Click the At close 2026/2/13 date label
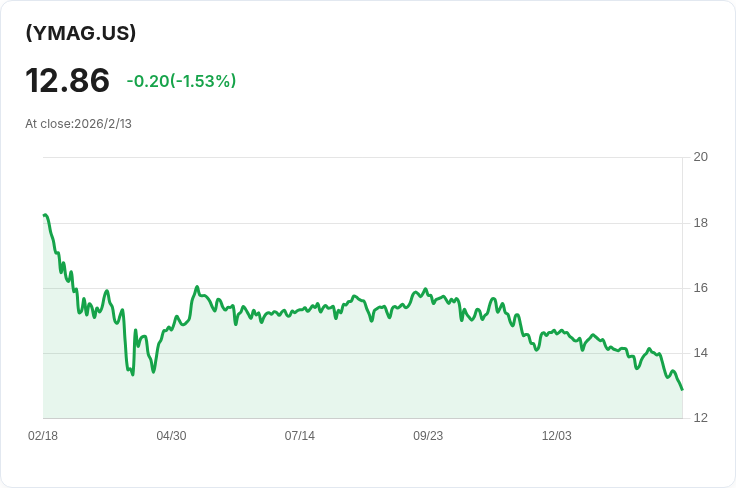This screenshot has width=736, height=488. (x=78, y=124)
